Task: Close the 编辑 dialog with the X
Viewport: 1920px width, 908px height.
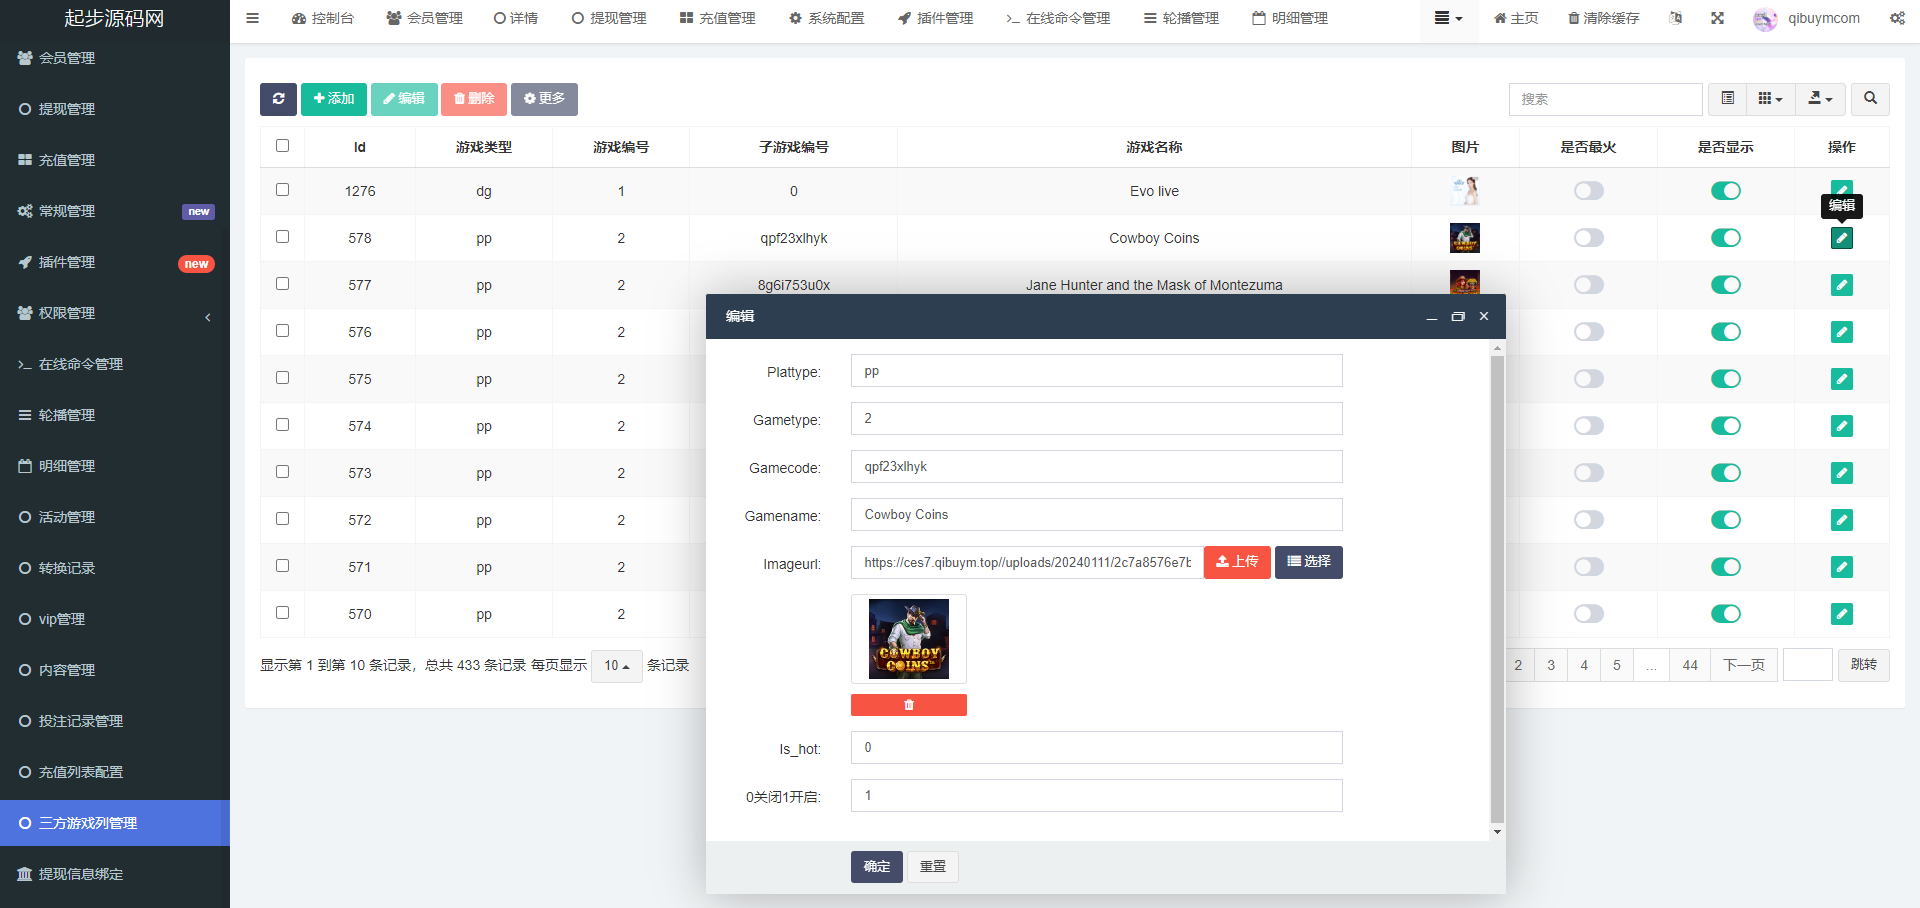Action: pos(1484,316)
